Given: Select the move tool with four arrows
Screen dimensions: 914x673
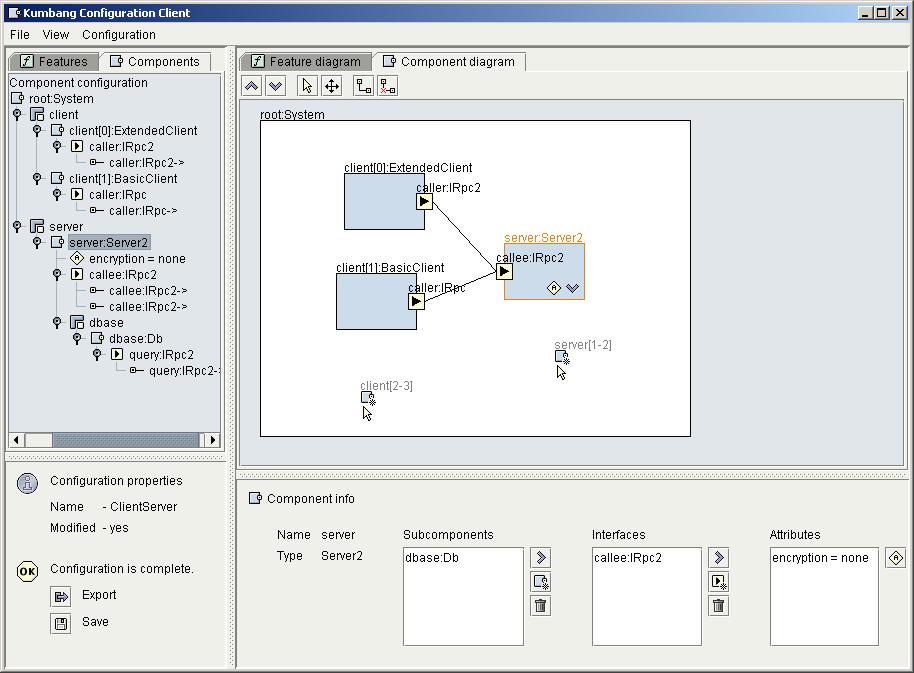Looking at the screenshot, I should click(332, 86).
